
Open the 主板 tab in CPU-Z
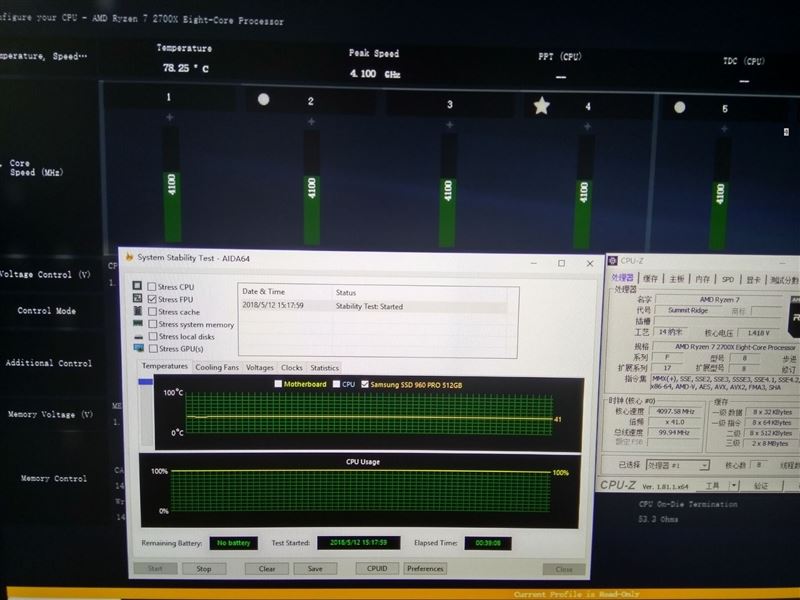tap(677, 279)
